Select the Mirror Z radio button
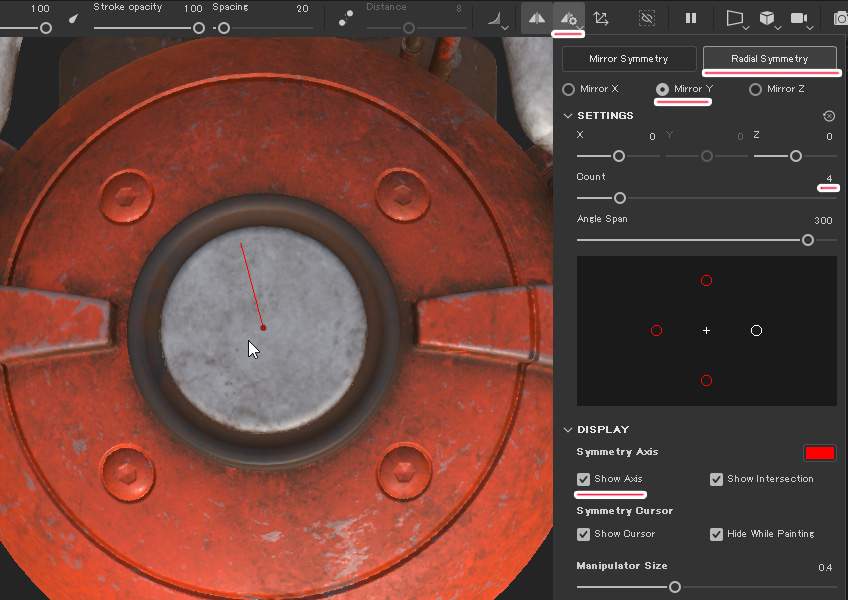The image size is (848, 600). 756,89
